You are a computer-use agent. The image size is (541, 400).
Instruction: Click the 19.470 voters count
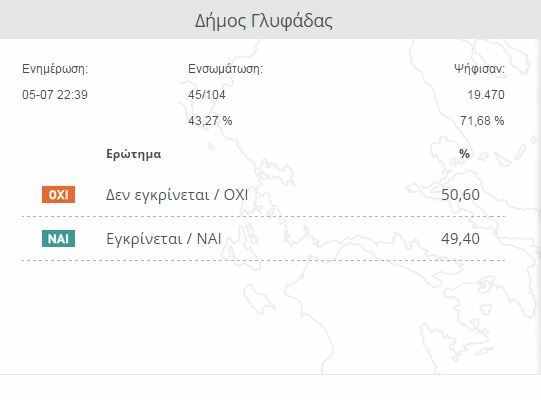click(x=486, y=95)
